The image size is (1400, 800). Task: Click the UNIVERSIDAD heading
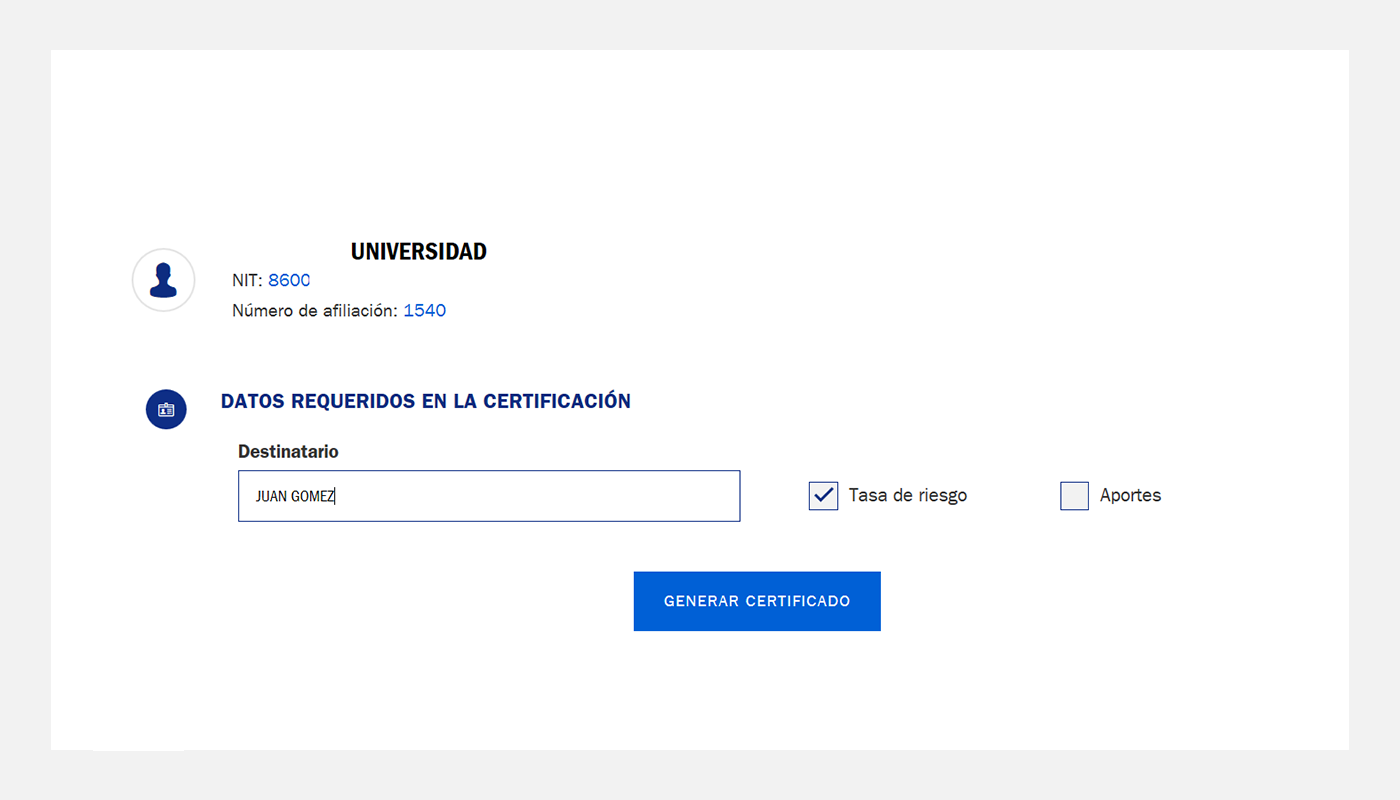[418, 252]
